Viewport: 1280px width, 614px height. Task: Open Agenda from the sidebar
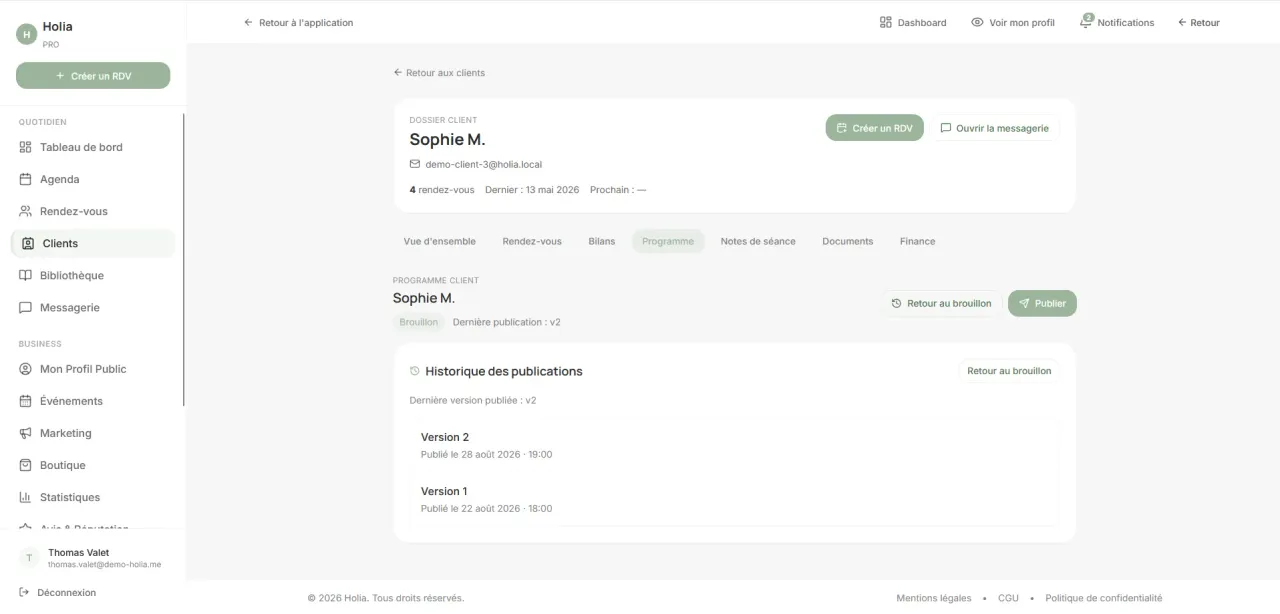[93, 179]
